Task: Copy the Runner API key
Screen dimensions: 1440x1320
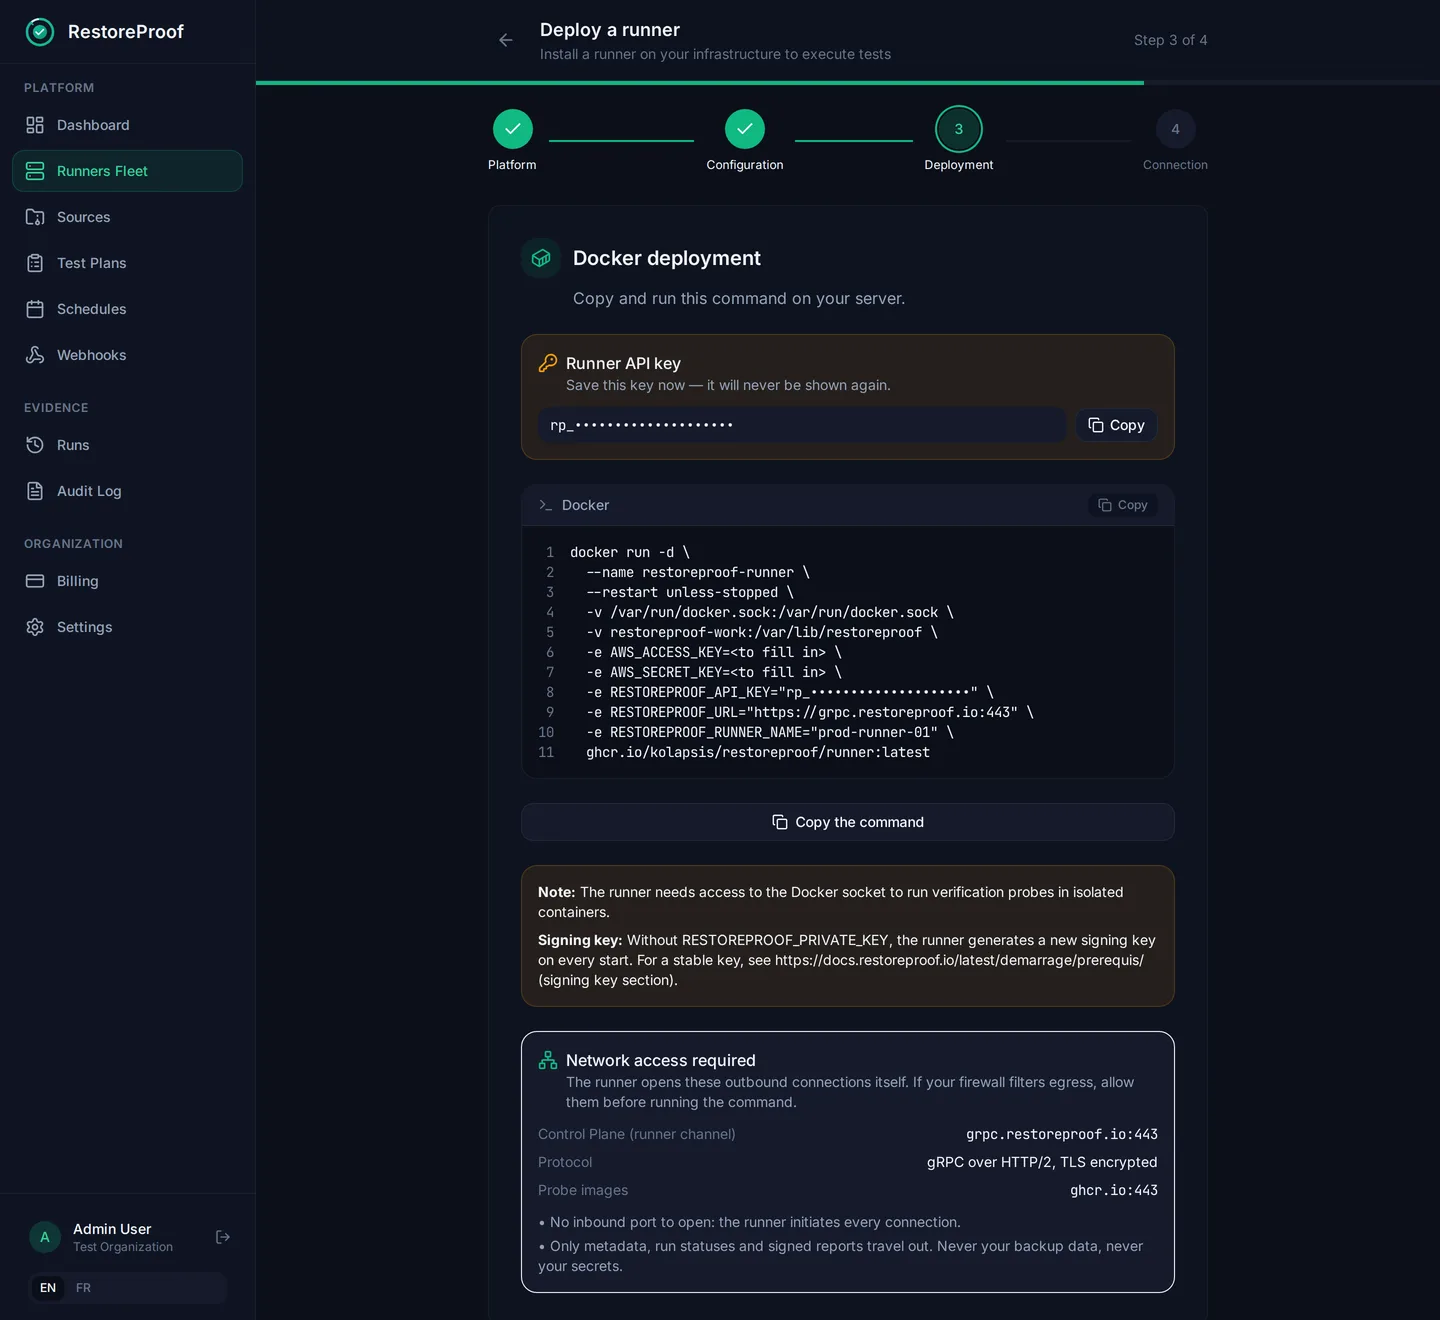Action: click(1117, 425)
